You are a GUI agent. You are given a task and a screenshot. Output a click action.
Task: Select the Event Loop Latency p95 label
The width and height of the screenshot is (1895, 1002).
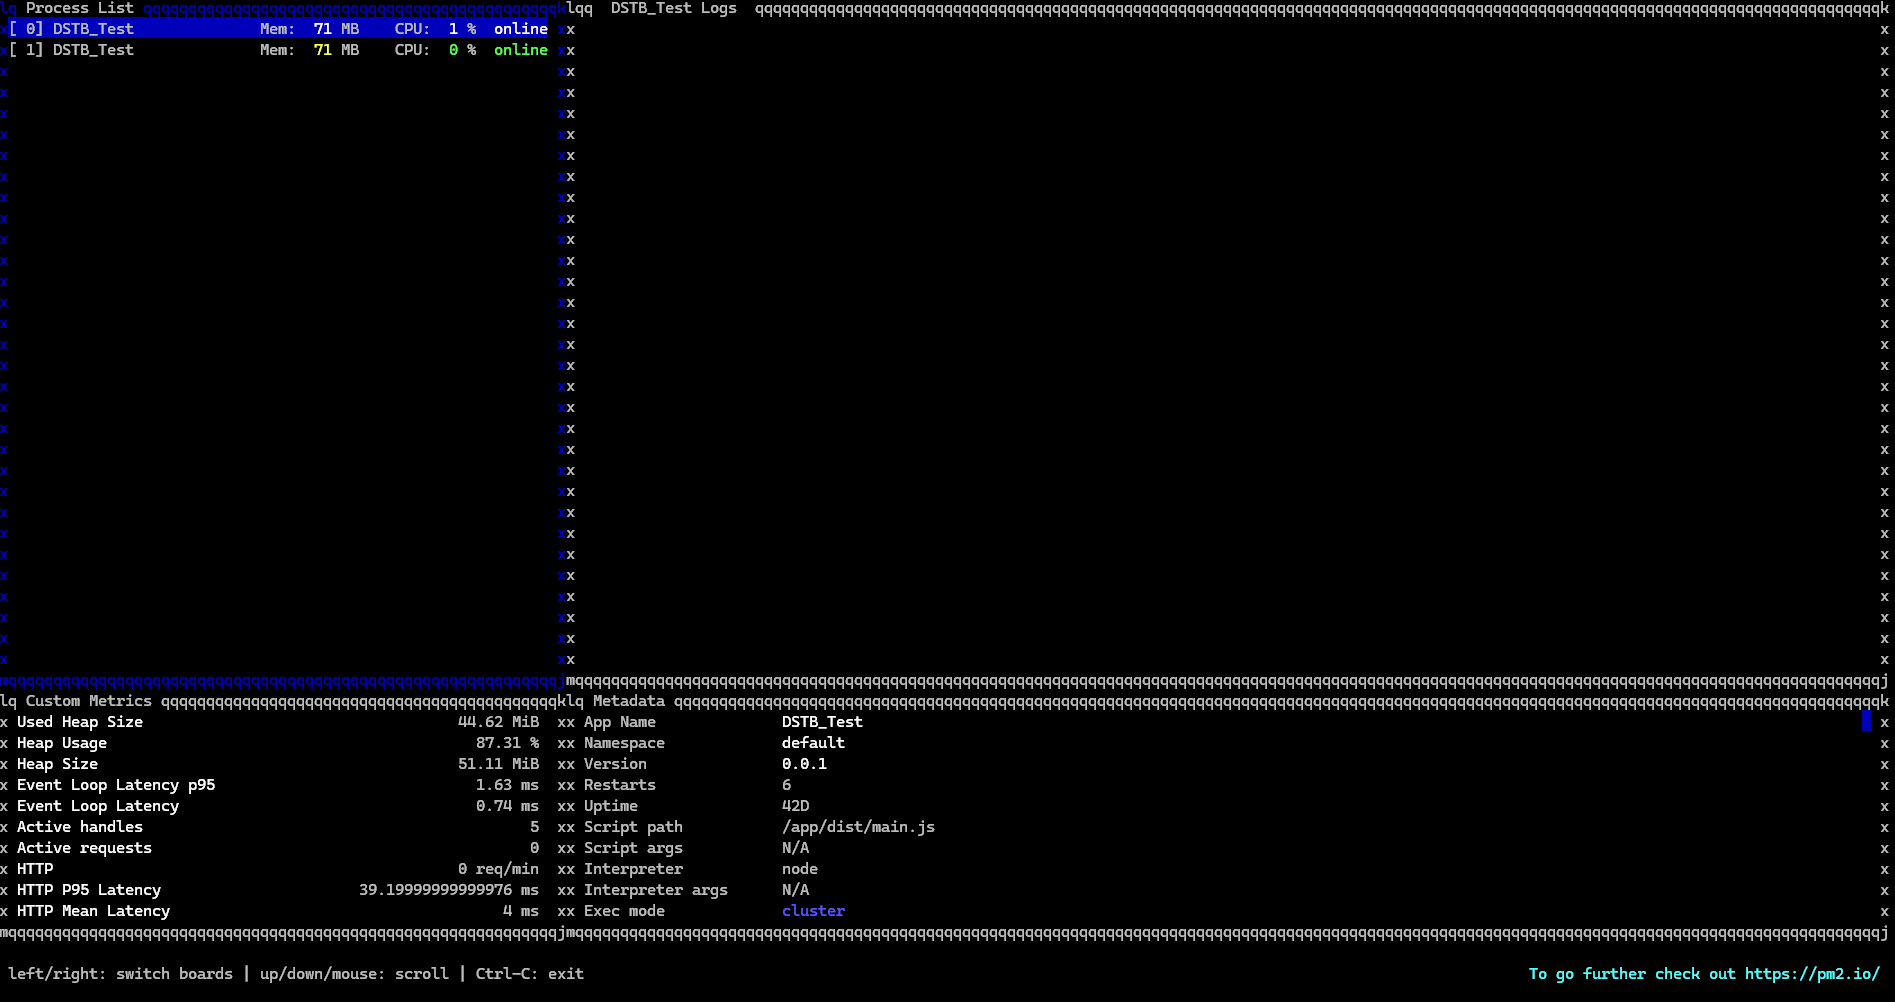click(116, 785)
